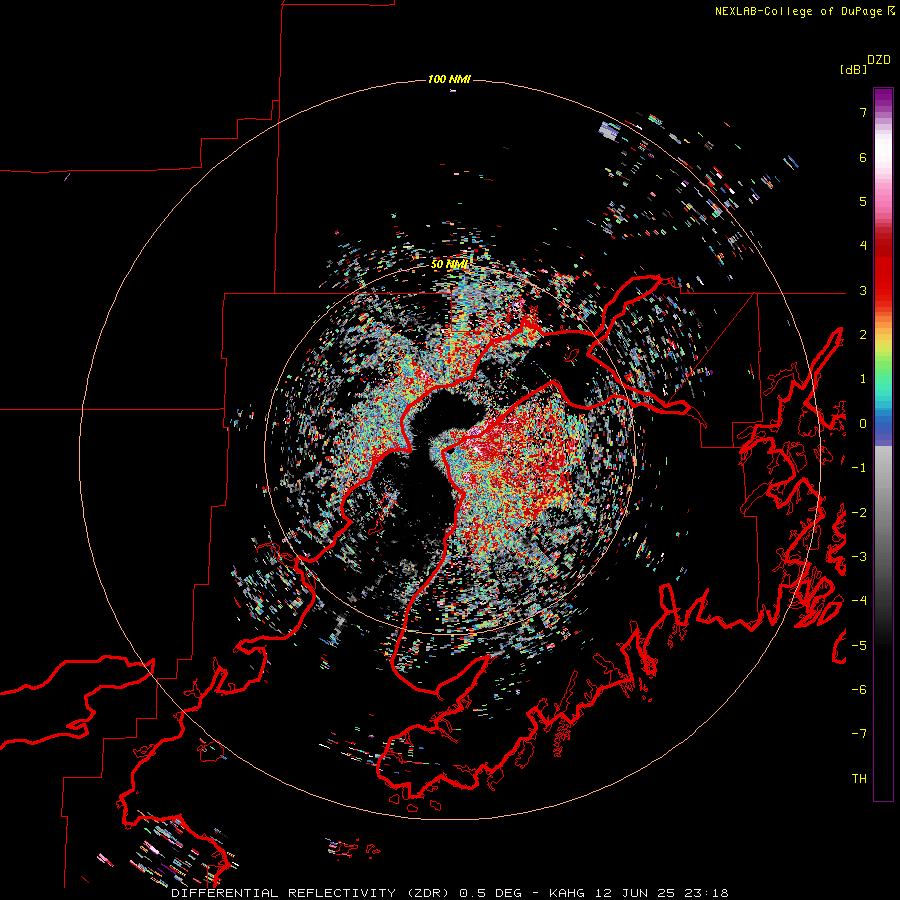
Task: Click the 0 dB label on scale
Action: [863, 424]
